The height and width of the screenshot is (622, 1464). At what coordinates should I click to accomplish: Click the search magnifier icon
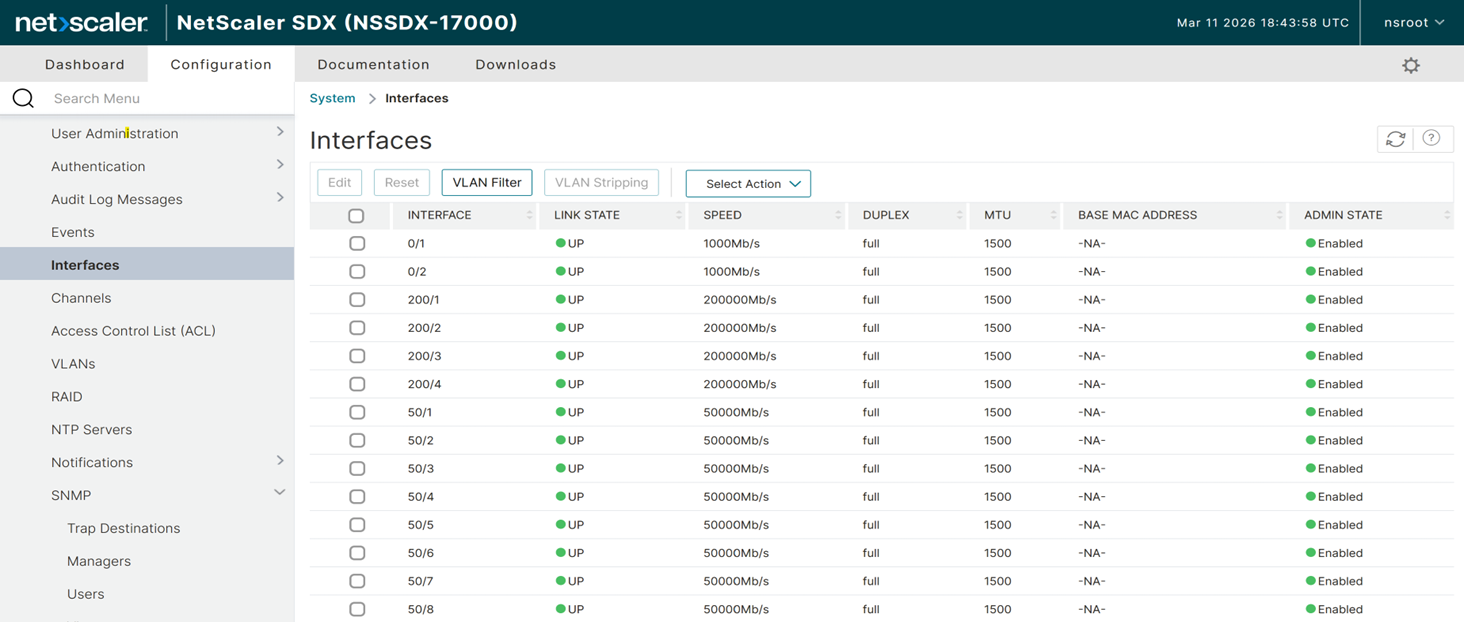24,98
